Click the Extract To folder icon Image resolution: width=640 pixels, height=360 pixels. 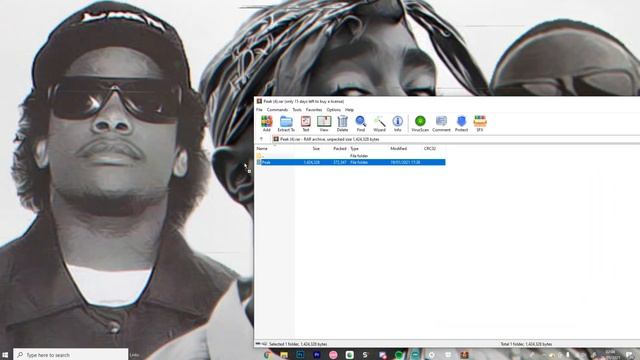(x=286, y=123)
